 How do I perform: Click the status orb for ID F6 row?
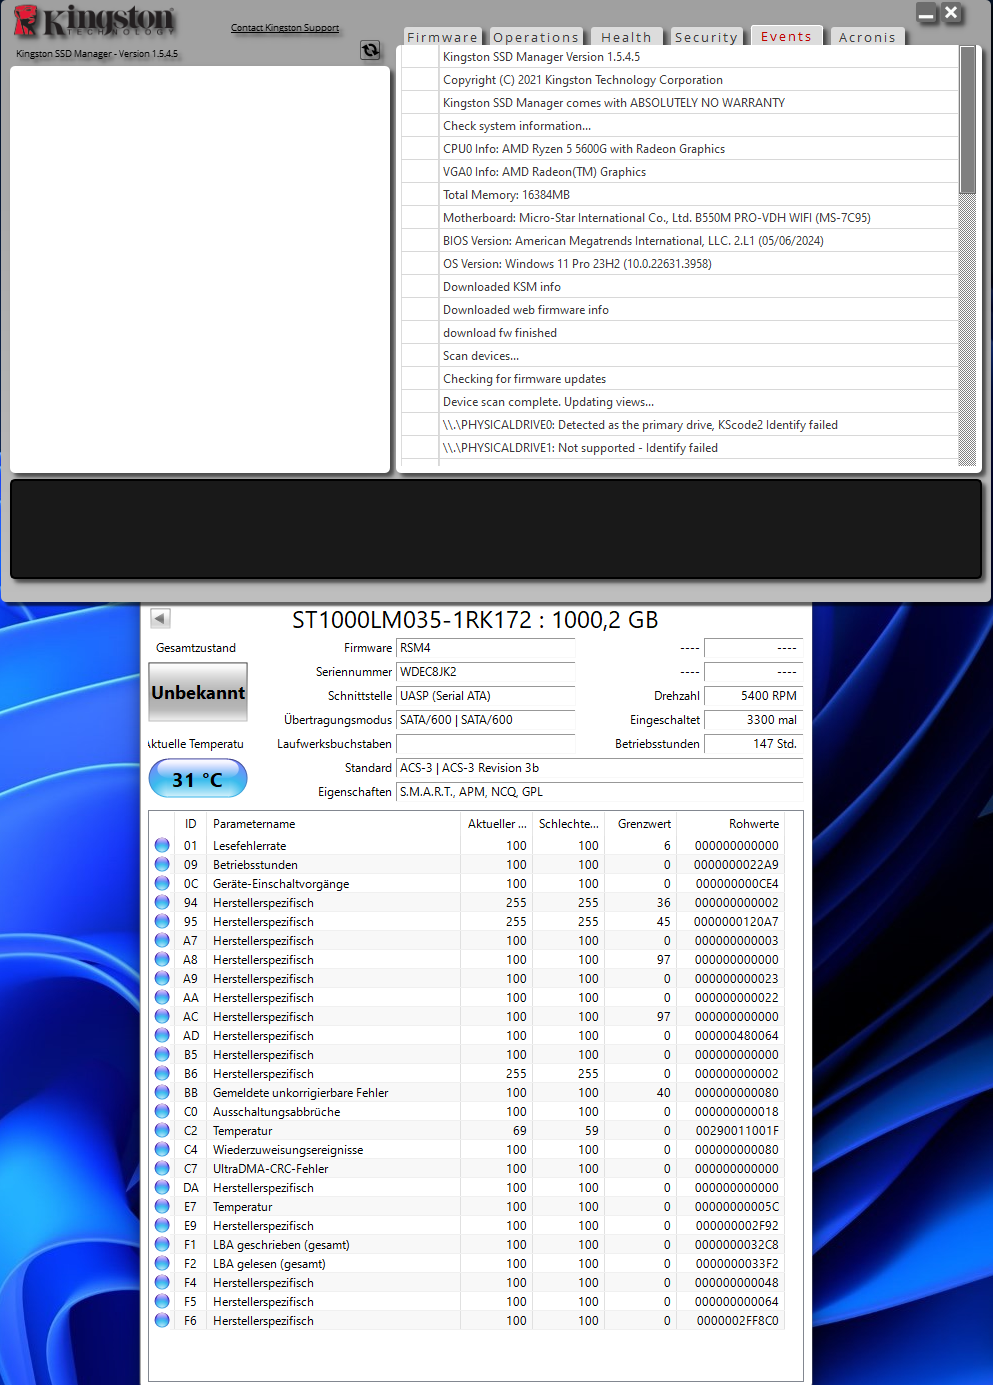(162, 1320)
